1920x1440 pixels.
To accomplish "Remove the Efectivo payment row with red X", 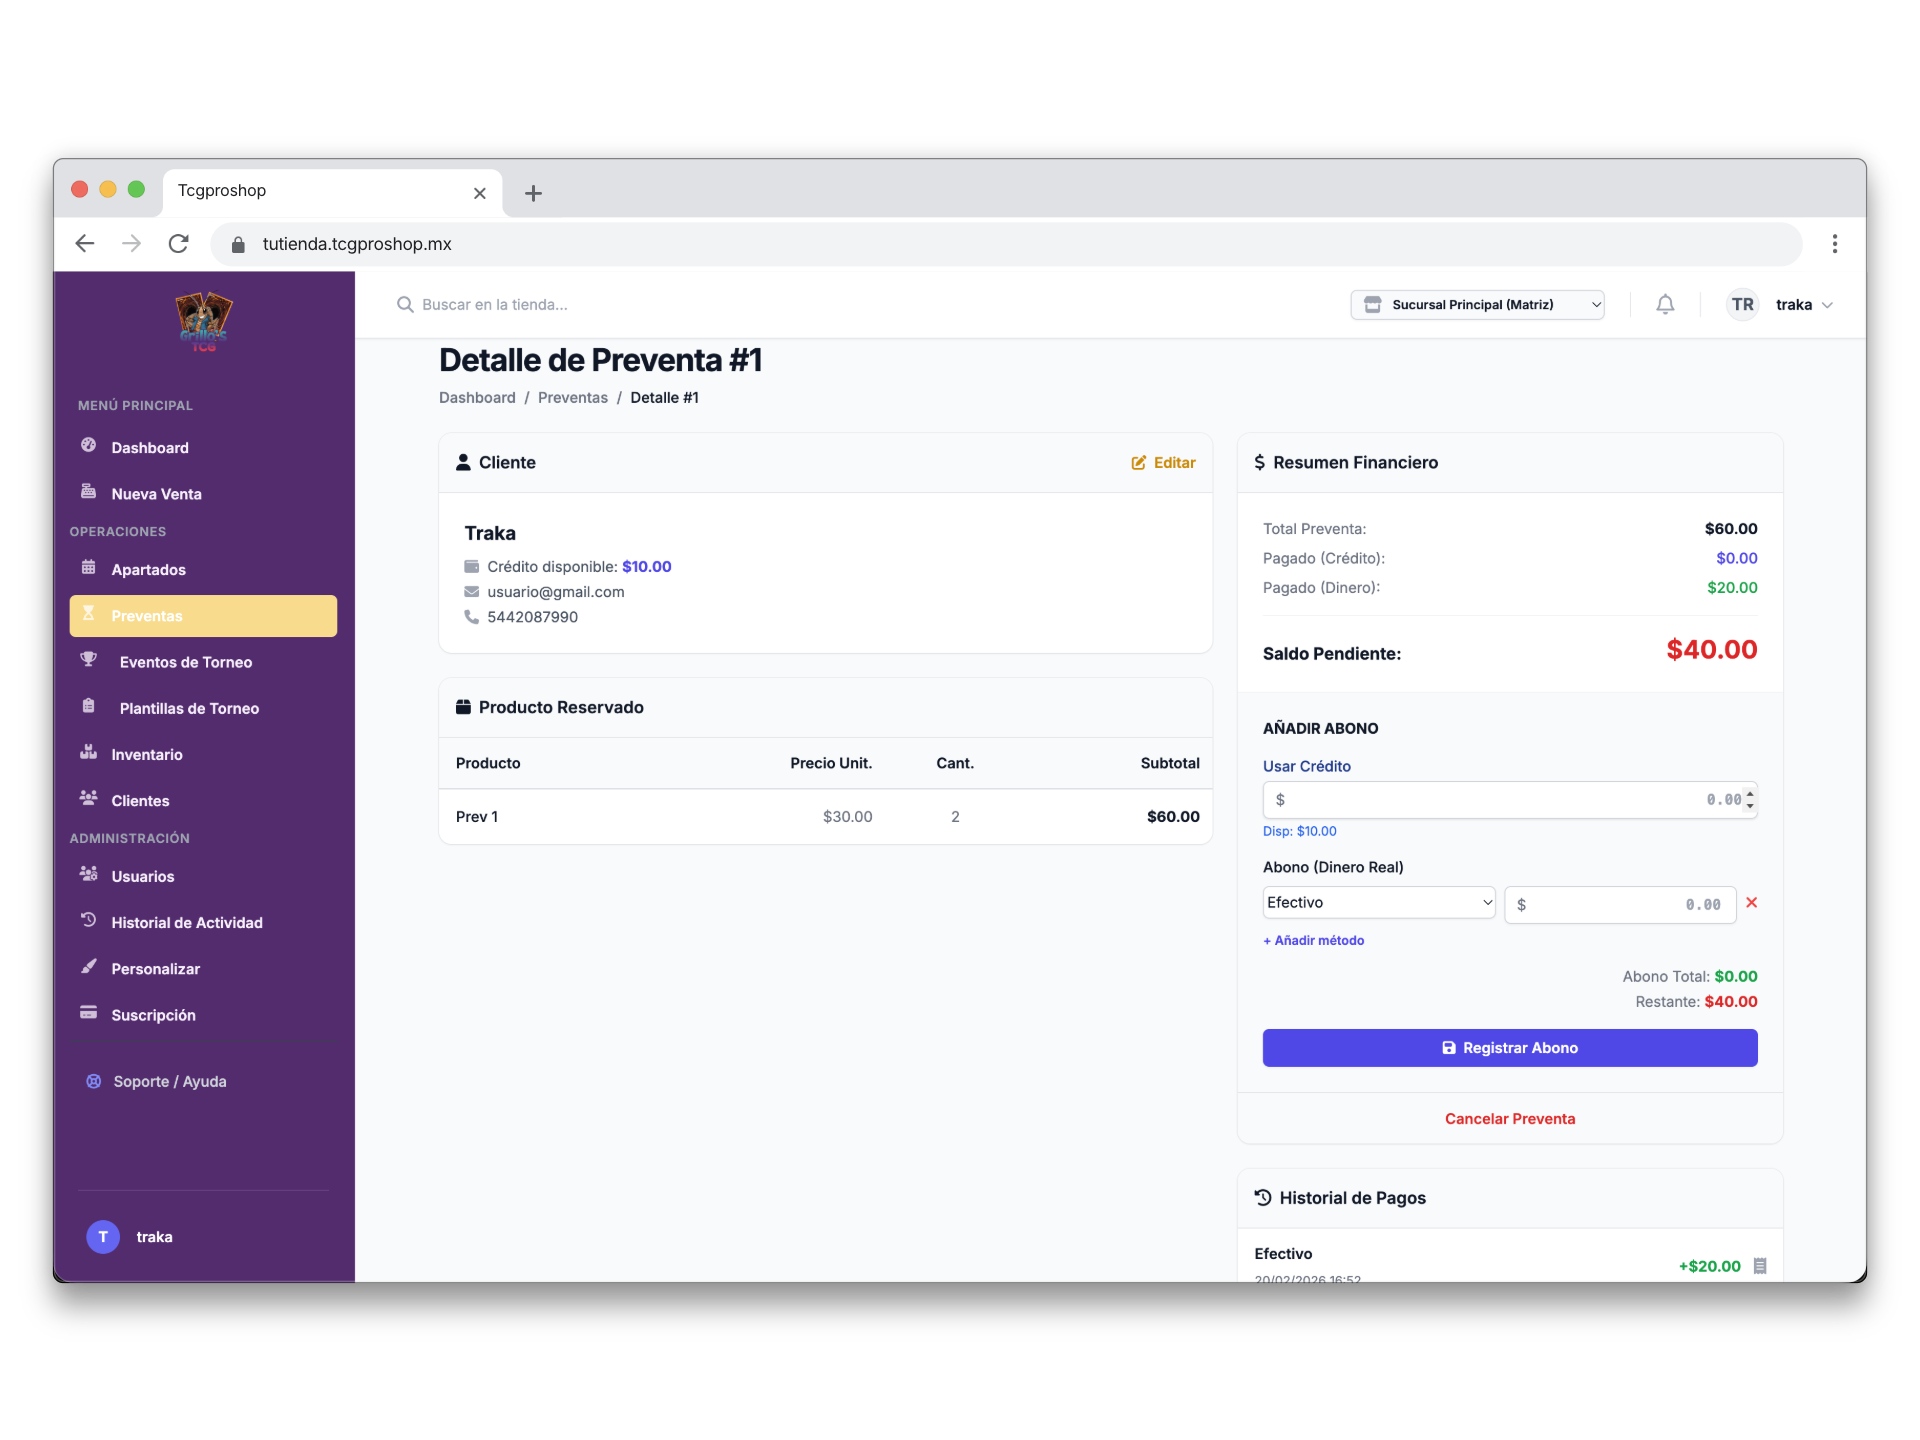I will (x=1751, y=903).
